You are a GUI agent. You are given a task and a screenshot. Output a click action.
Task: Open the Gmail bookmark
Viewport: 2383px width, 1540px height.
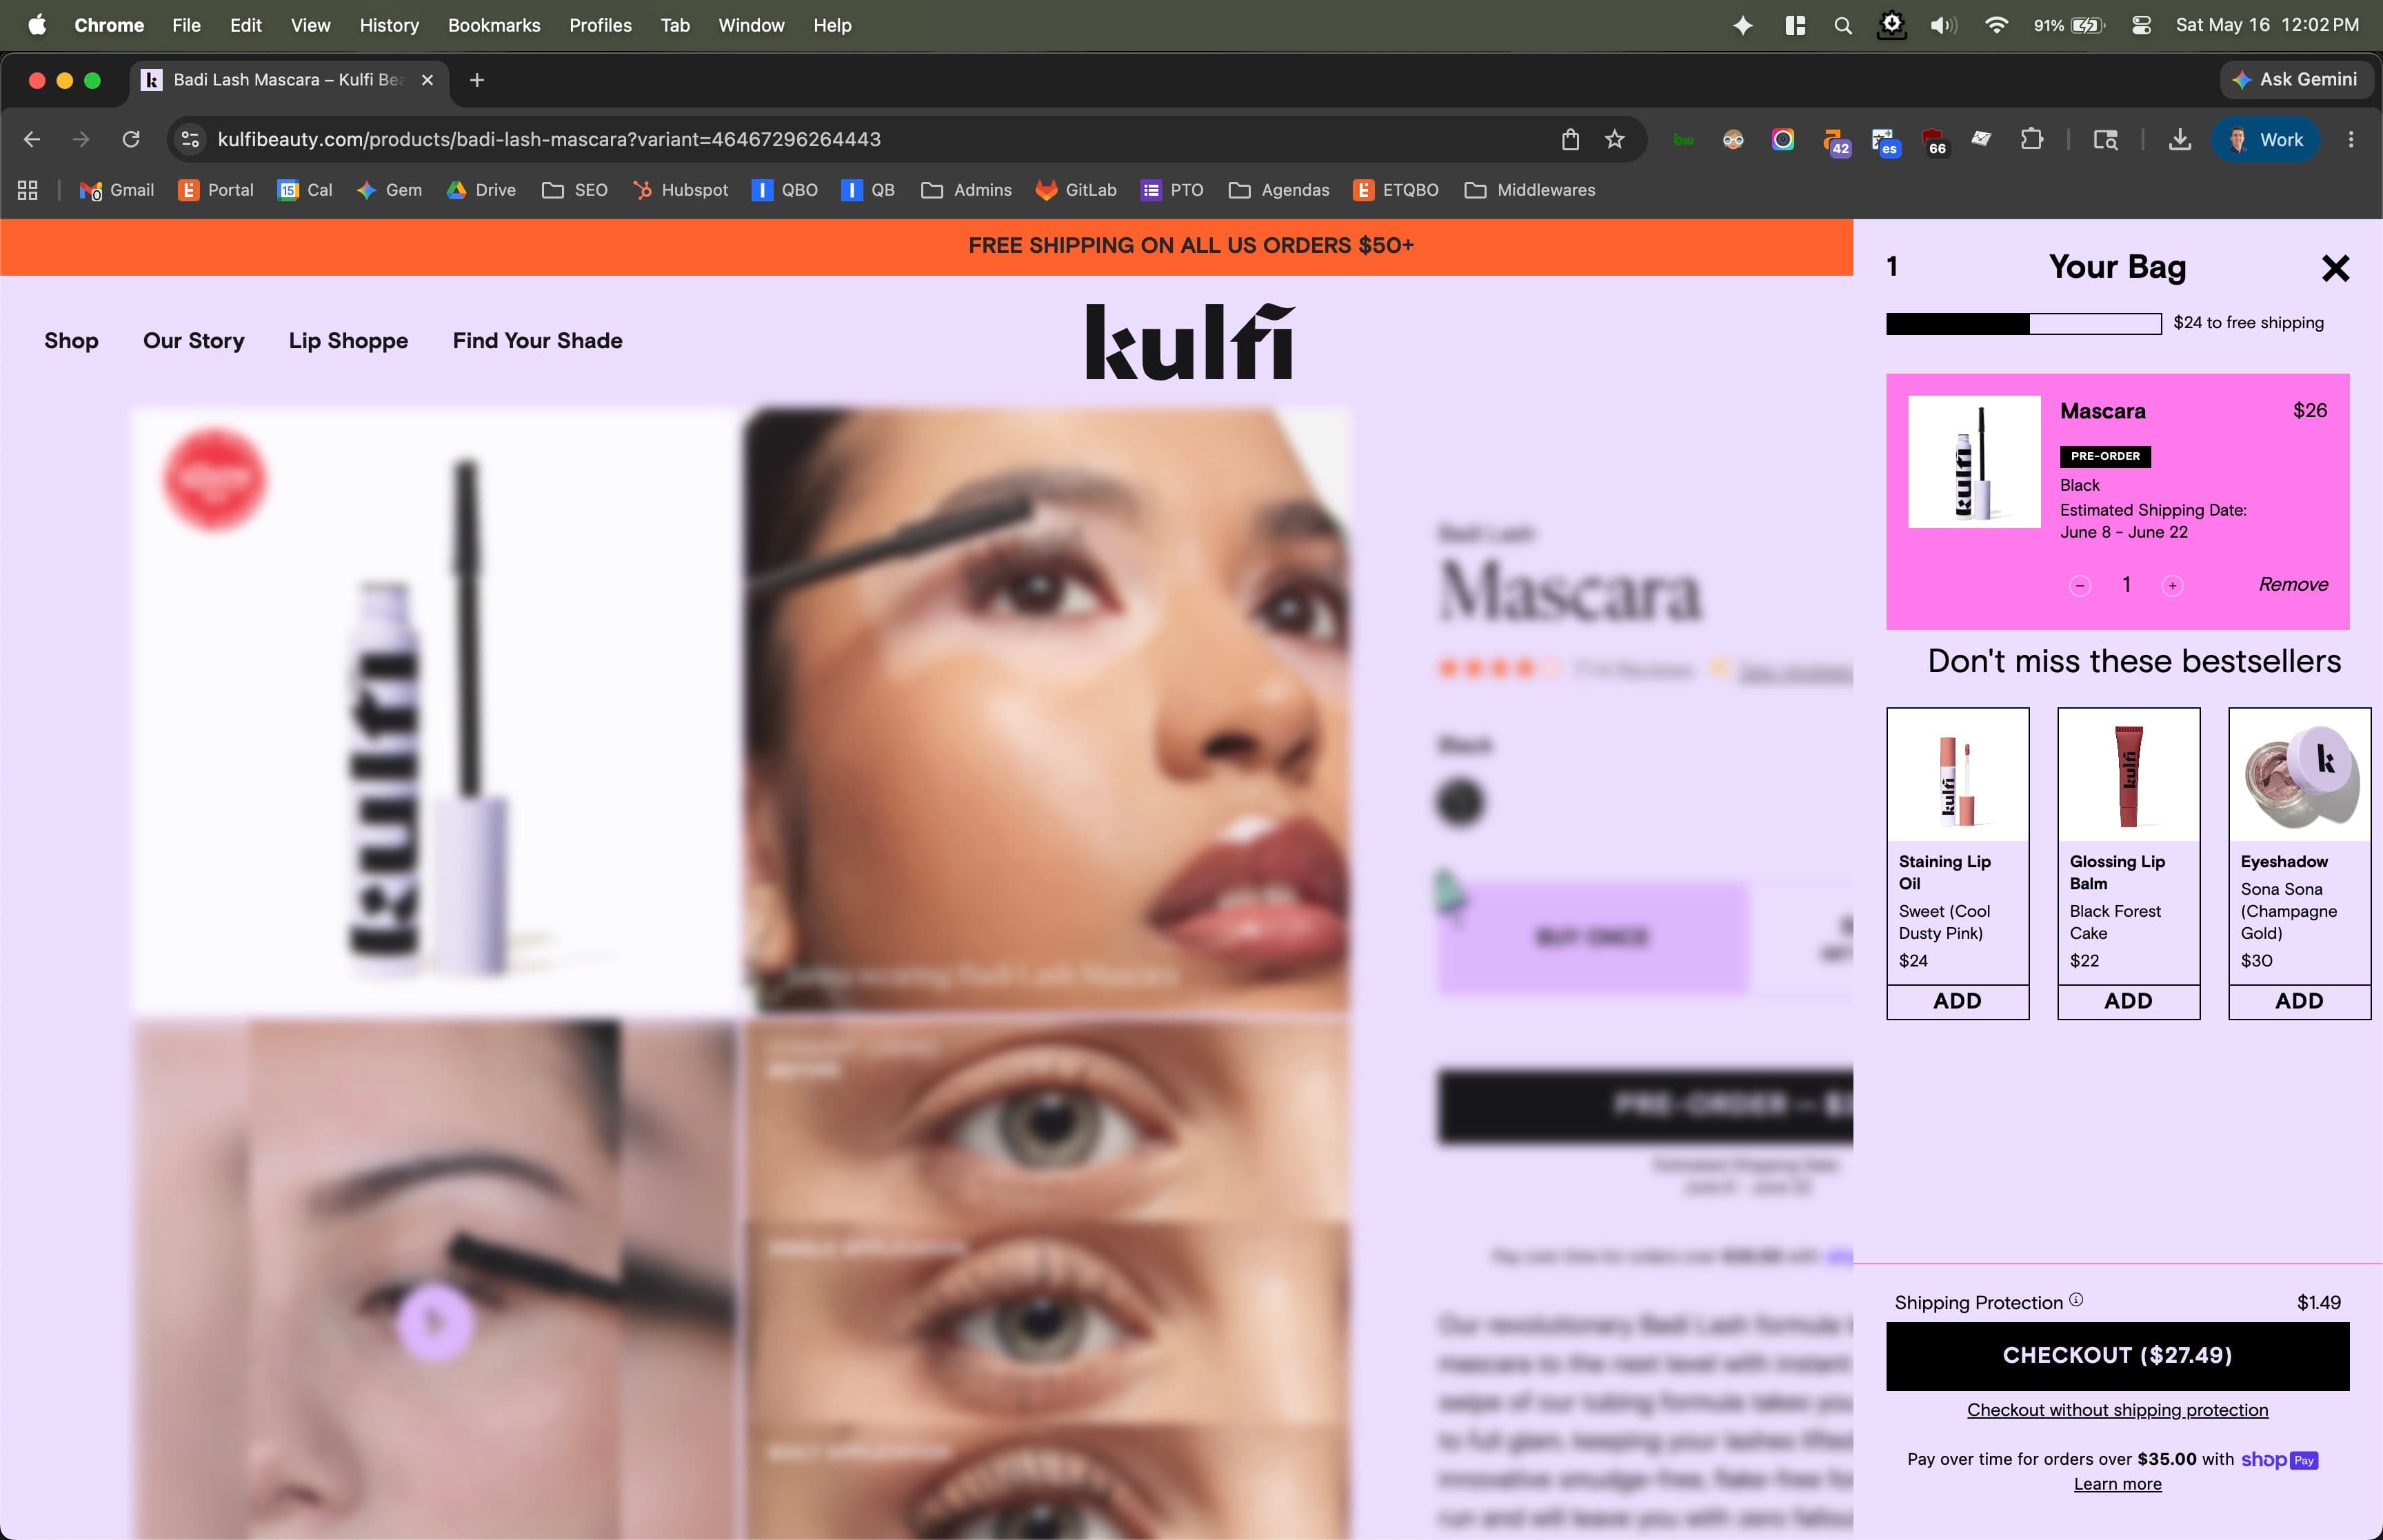[x=116, y=190]
